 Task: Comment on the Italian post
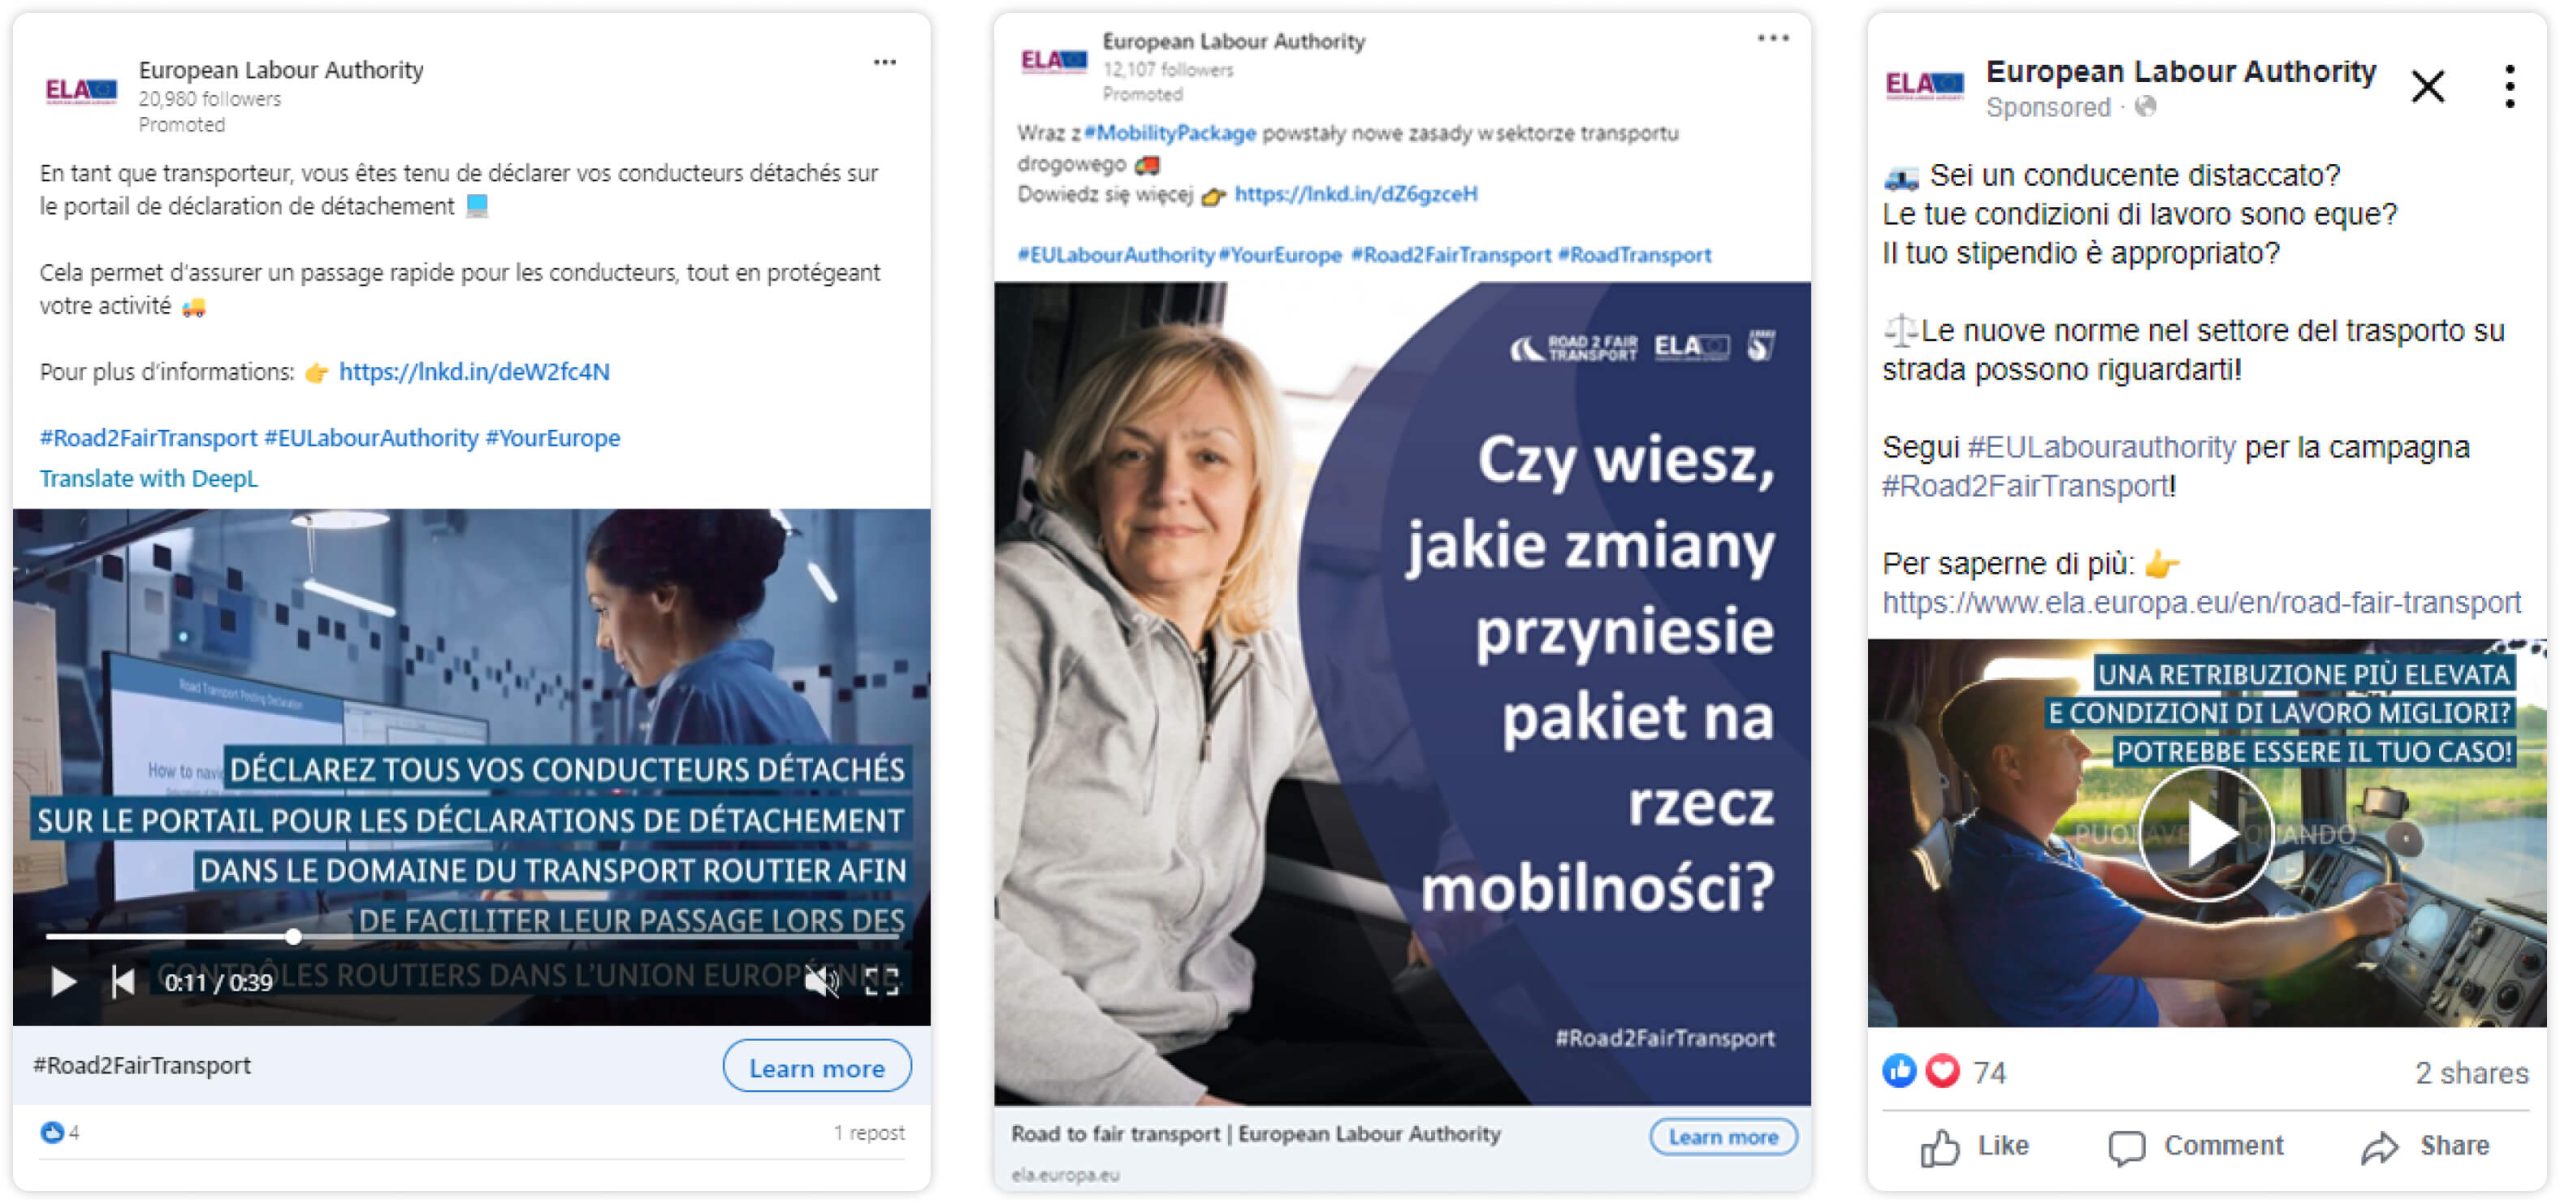coord(2196,1146)
